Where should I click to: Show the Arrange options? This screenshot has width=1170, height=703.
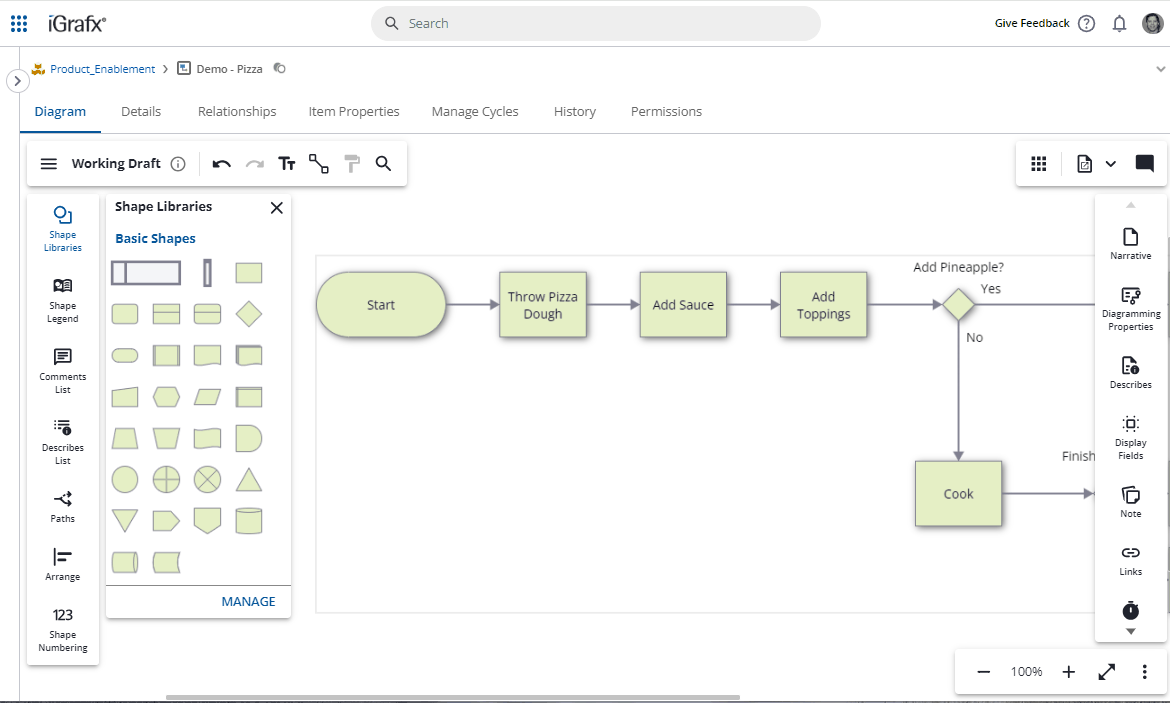[63, 564]
